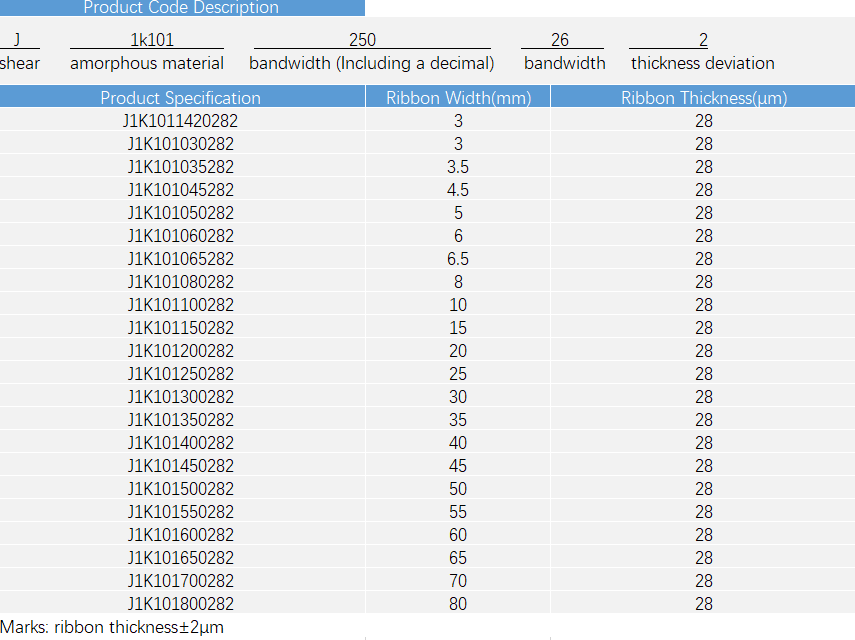This screenshot has width=855, height=640.
Task: Select the Ribbon Width(mm) column header
Action: tap(458, 98)
